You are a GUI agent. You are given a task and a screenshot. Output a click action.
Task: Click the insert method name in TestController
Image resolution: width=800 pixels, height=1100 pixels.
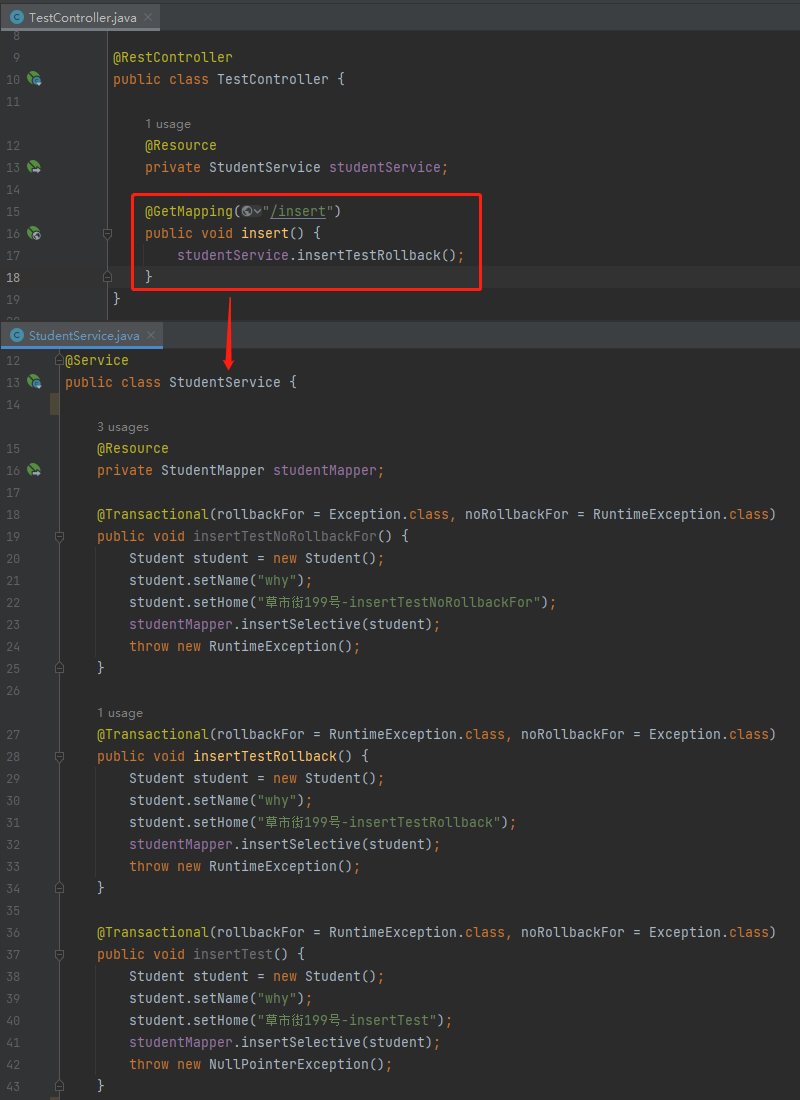pos(265,233)
